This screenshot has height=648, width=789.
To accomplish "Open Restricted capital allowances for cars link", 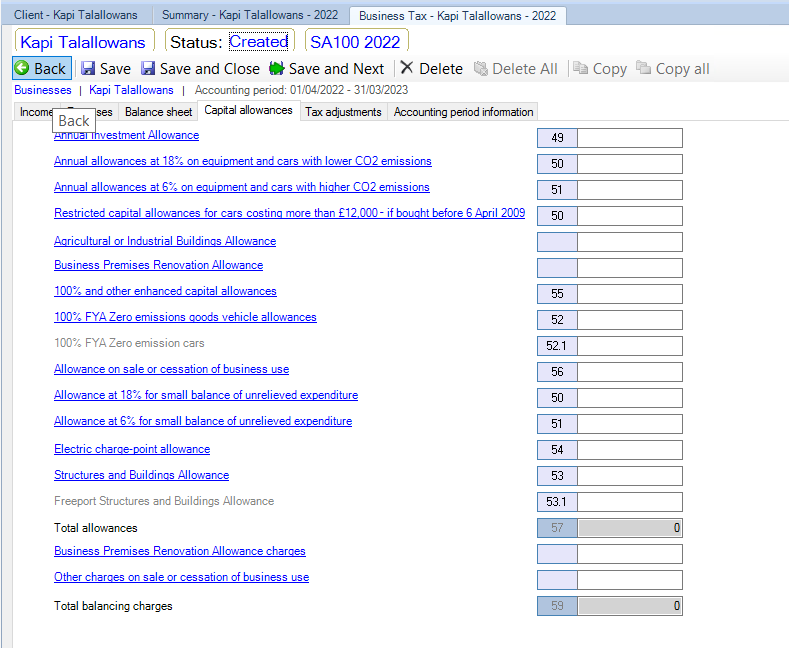I will click(x=289, y=213).
